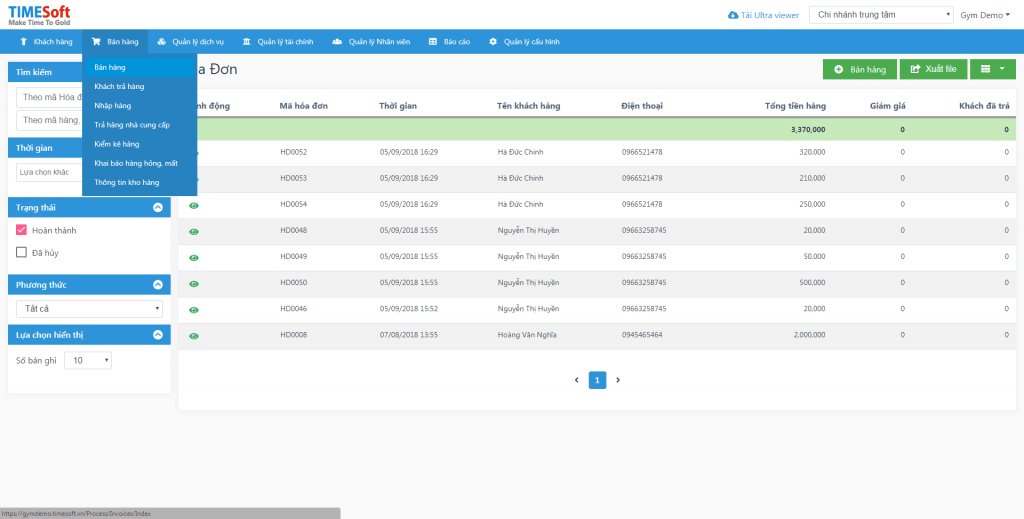The width and height of the screenshot is (1024, 519).
Task: Open the column display grid dropdown button
Action: pos(992,69)
